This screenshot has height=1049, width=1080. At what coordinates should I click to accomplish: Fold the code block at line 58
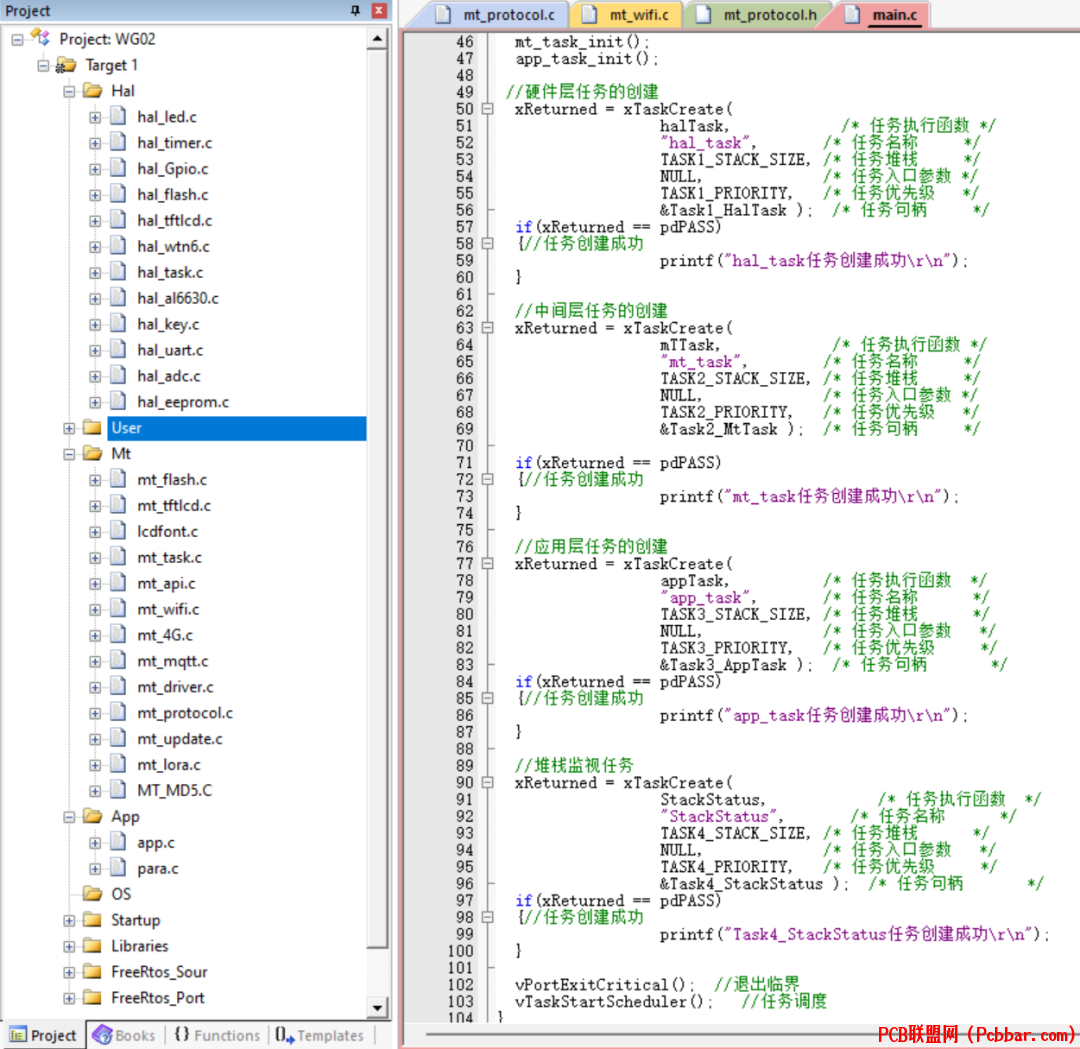[x=488, y=243]
